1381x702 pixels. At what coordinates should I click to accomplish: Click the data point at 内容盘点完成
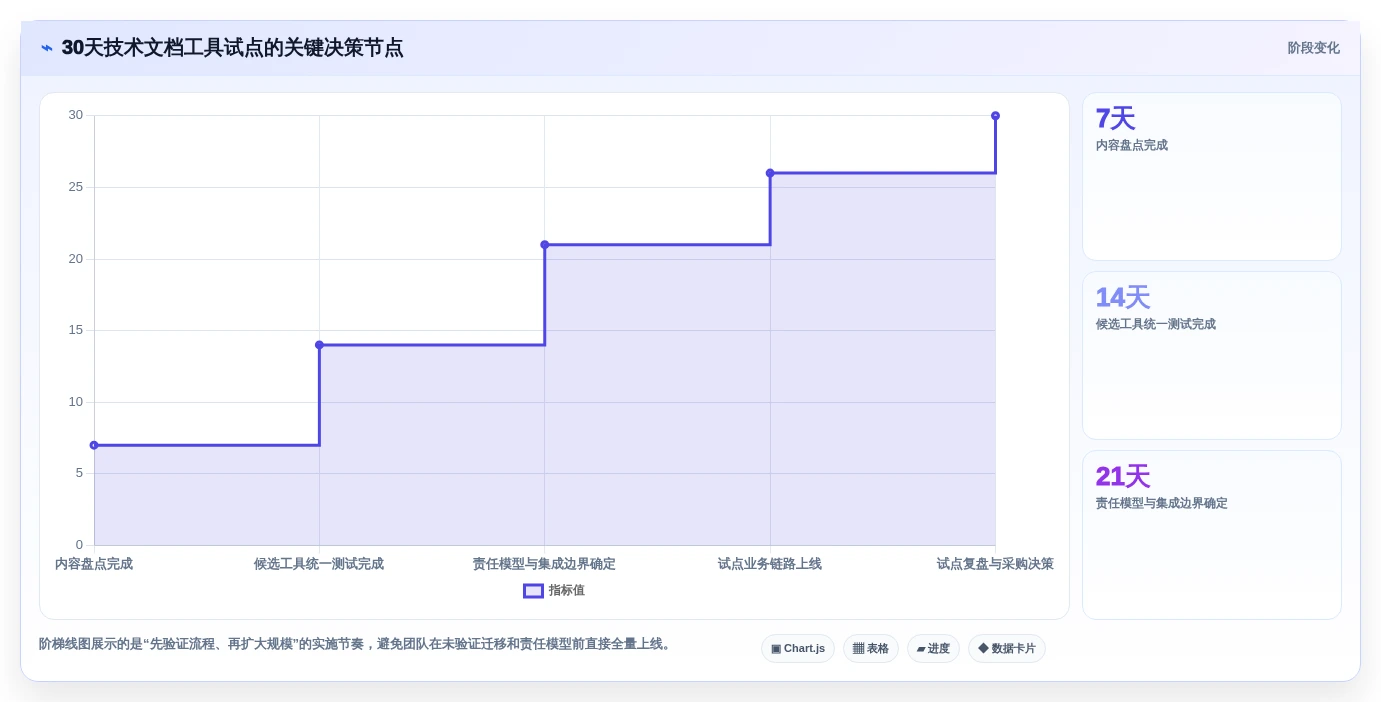click(x=94, y=445)
